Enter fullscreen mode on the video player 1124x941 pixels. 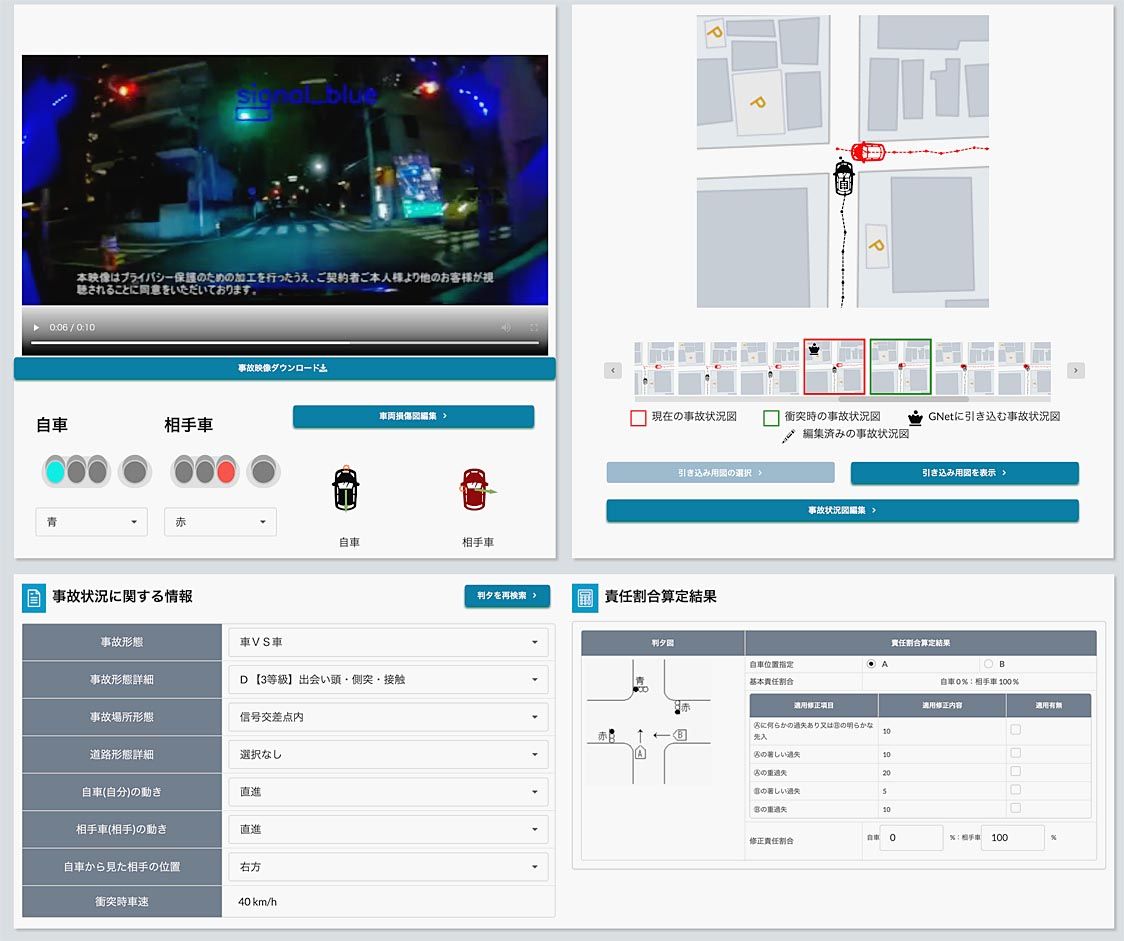[x=533, y=327]
